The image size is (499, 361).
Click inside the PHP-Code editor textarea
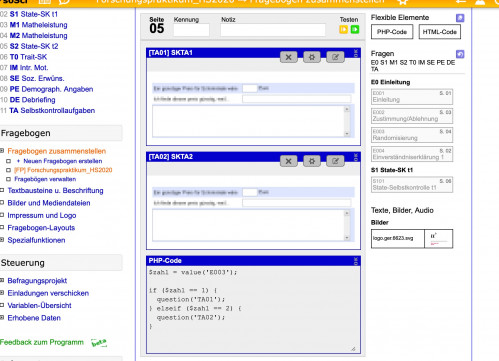(253, 309)
